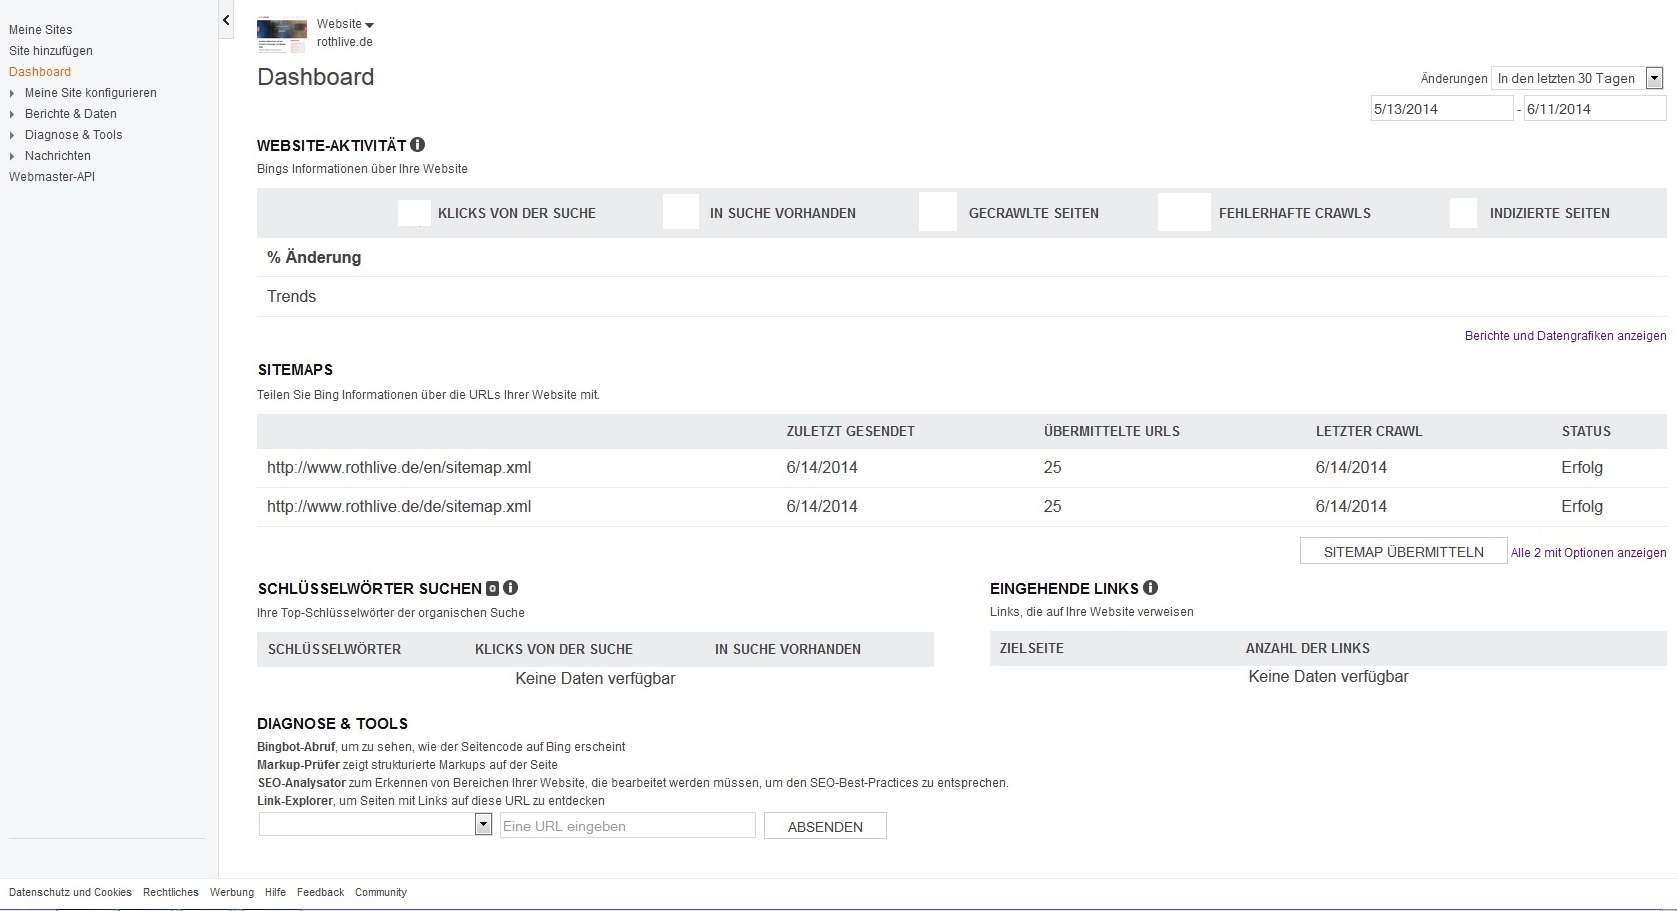The height and width of the screenshot is (911, 1677).
Task: Click the Eine URL eingeben field
Action: [x=628, y=825]
